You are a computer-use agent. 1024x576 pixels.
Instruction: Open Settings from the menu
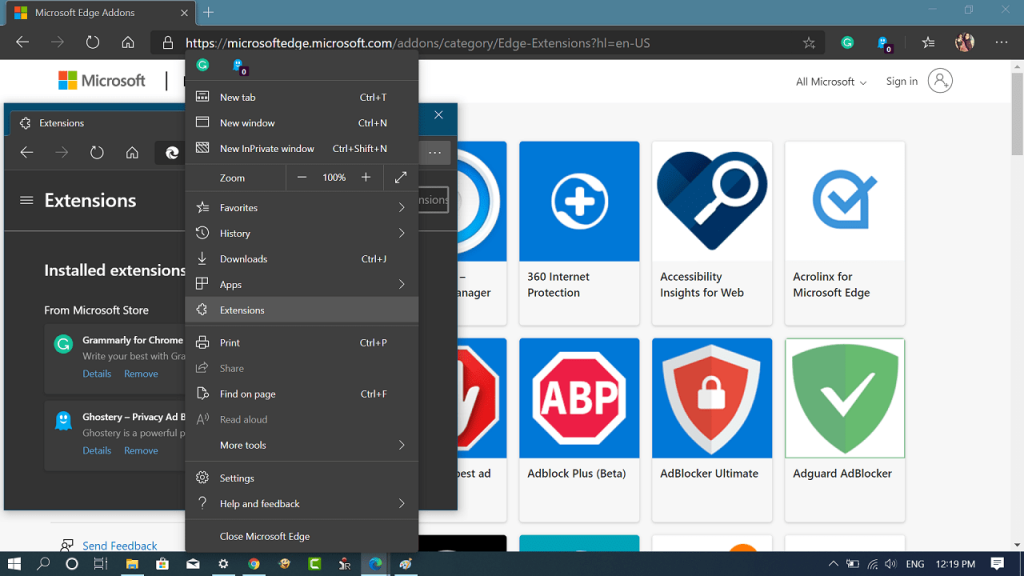coord(302,478)
